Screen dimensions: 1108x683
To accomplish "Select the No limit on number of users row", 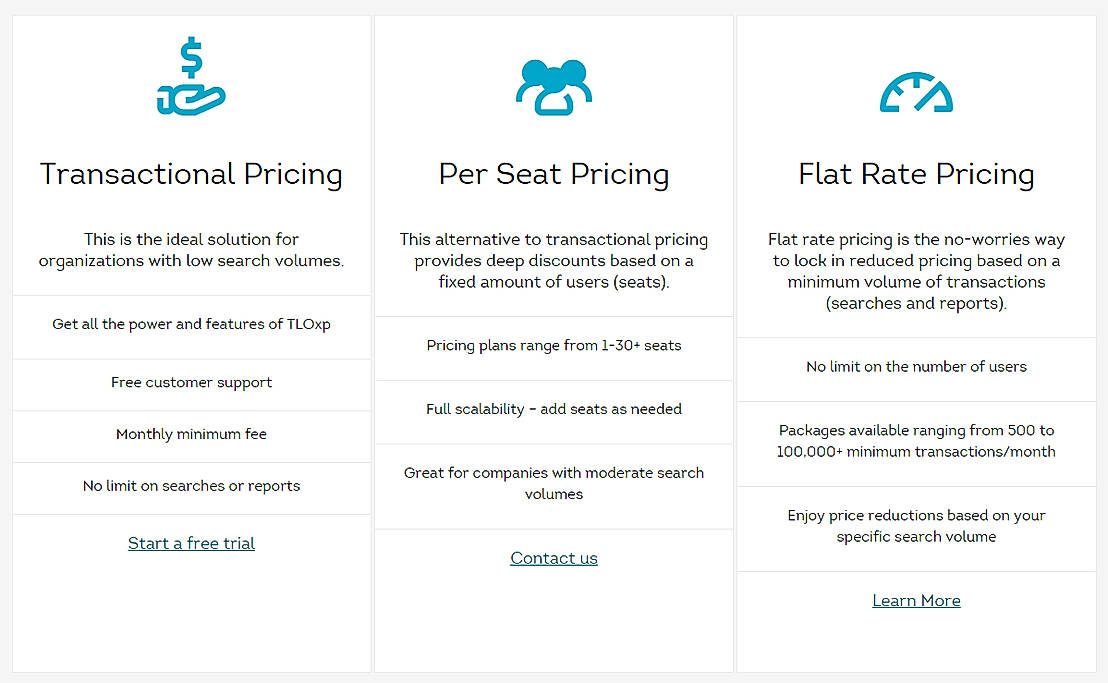I will tap(916, 366).
